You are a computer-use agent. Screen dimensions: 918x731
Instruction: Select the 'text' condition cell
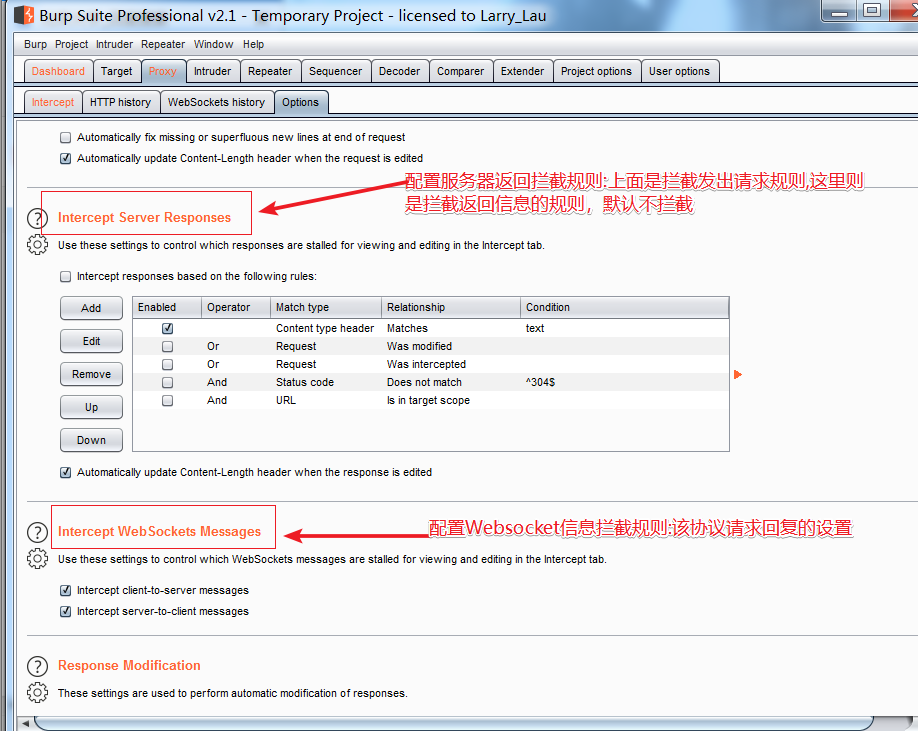[x=625, y=328]
